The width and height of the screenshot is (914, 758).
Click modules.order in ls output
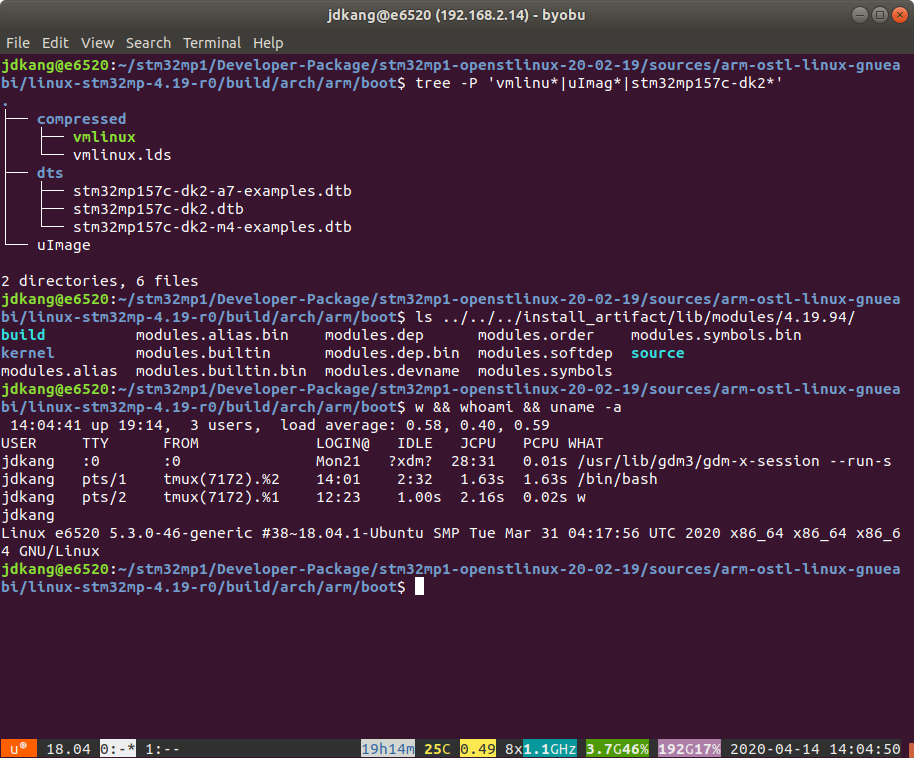pyautogui.click(x=536, y=335)
